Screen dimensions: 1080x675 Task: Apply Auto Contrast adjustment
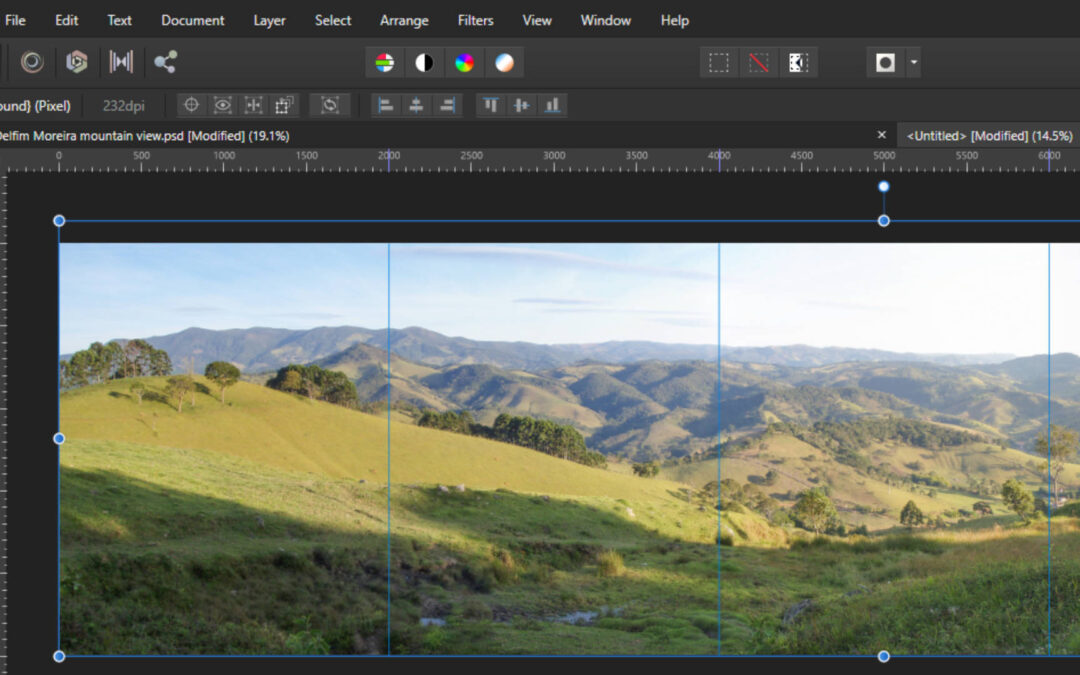[x=424, y=63]
